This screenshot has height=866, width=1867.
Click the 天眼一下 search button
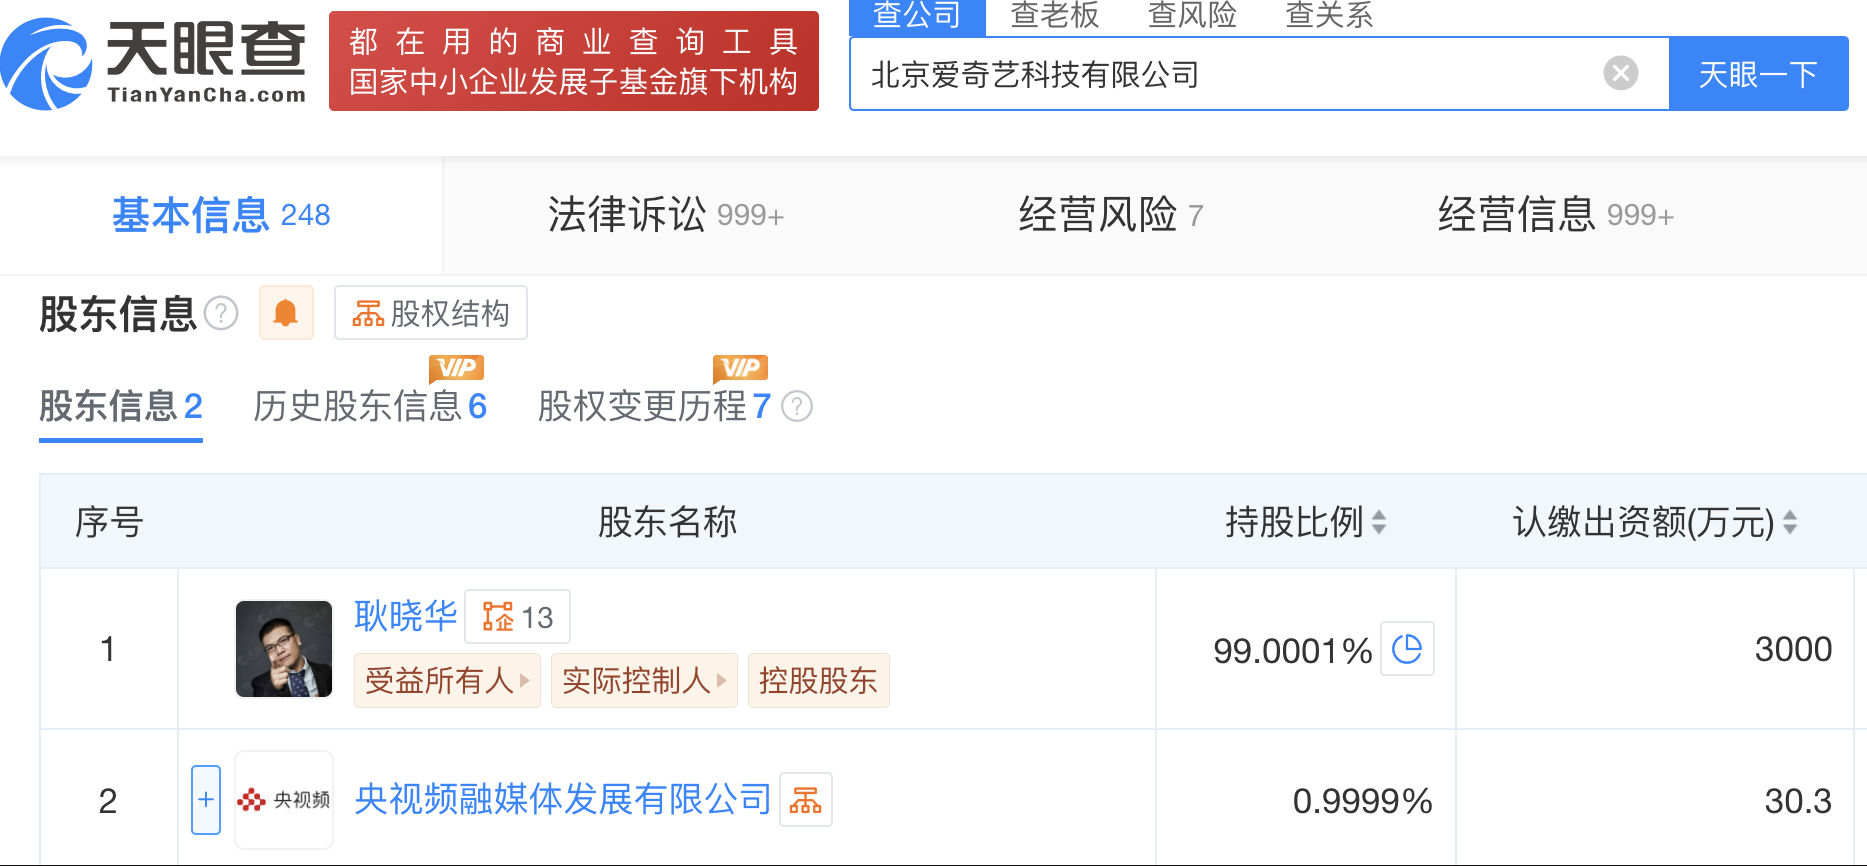1758,74
